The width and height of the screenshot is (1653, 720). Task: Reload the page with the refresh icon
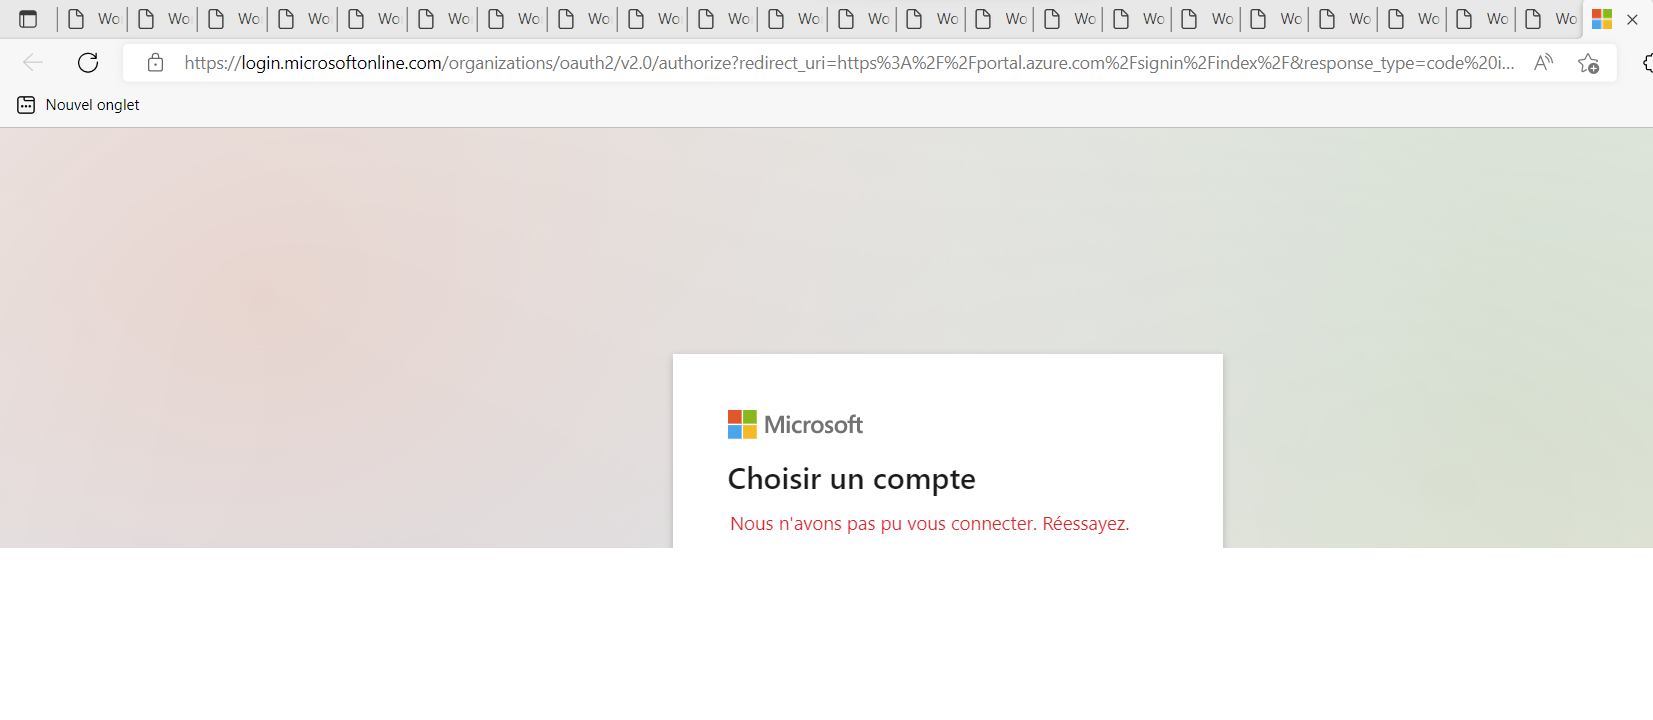coord(88,63)
